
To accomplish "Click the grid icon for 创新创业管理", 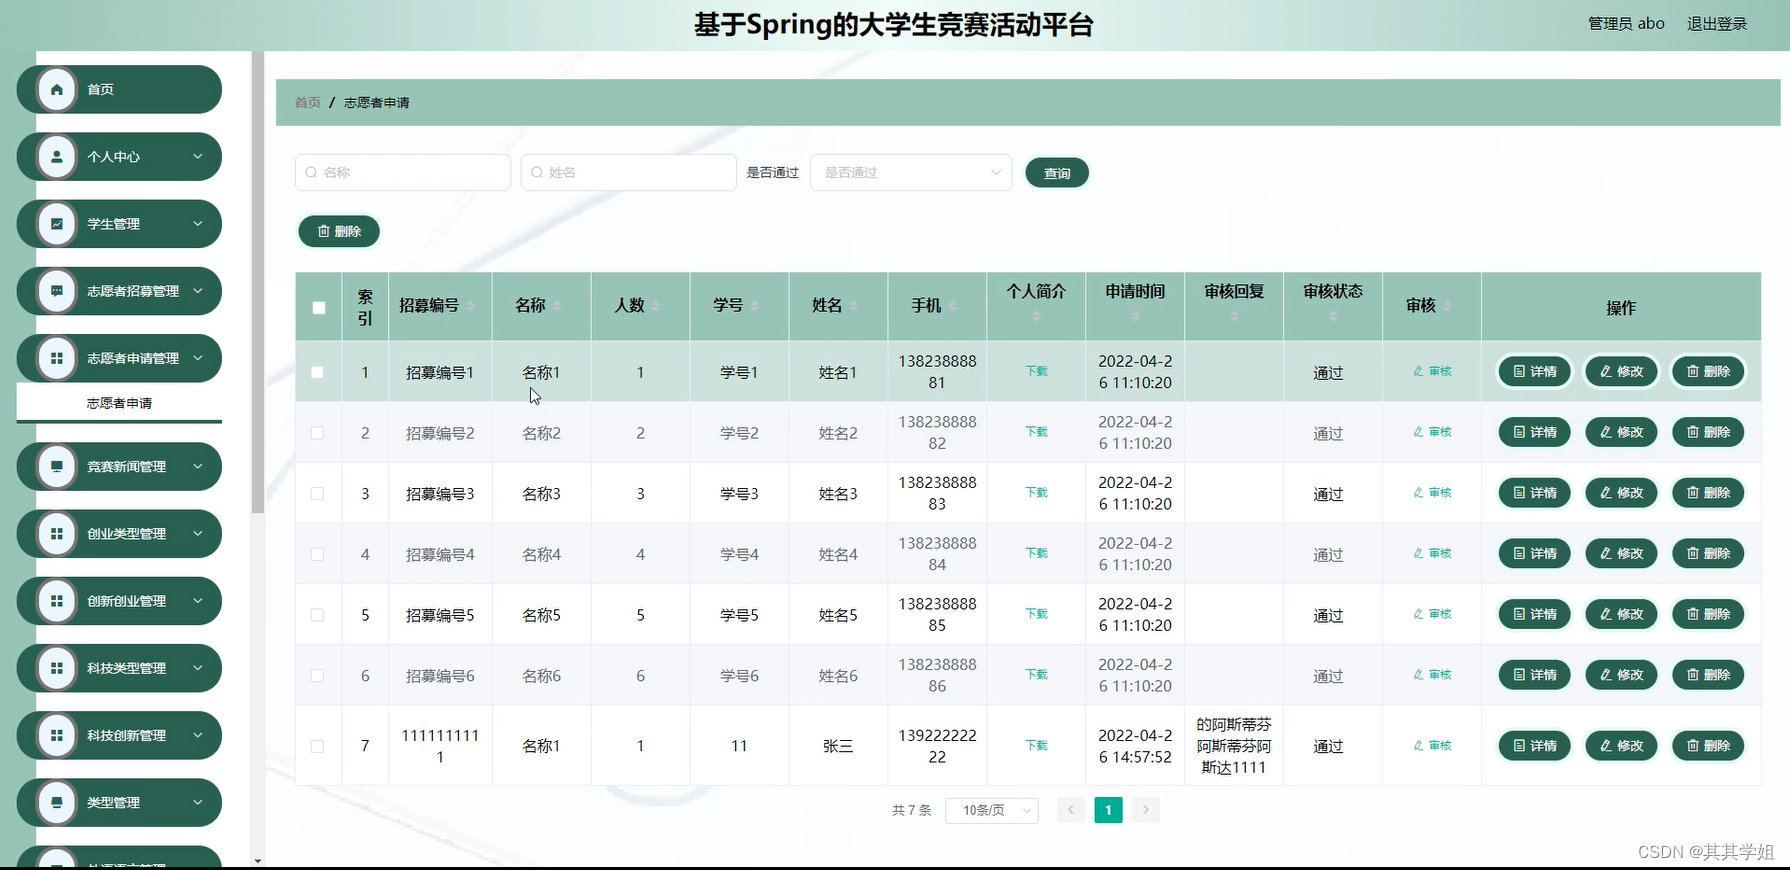I will [57, 601].
